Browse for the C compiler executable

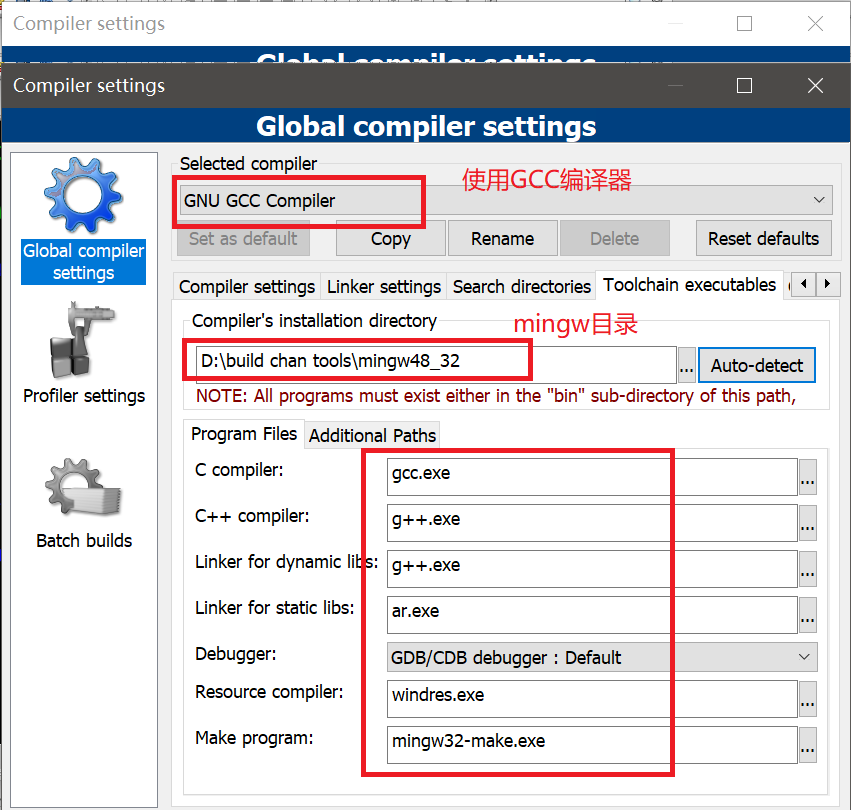[x=807, y=477]
